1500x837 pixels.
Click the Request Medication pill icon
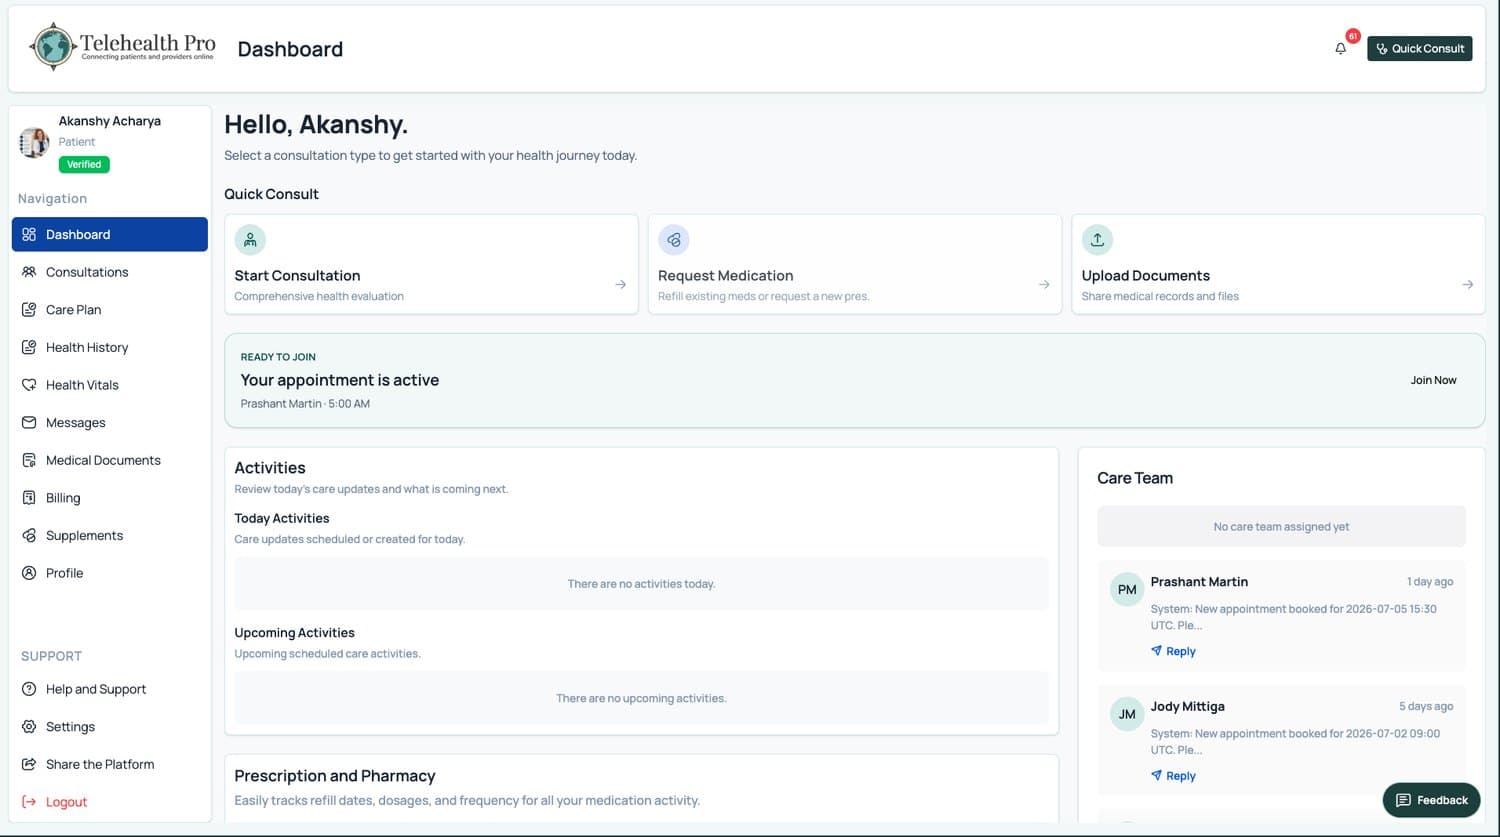click(674, 240)
